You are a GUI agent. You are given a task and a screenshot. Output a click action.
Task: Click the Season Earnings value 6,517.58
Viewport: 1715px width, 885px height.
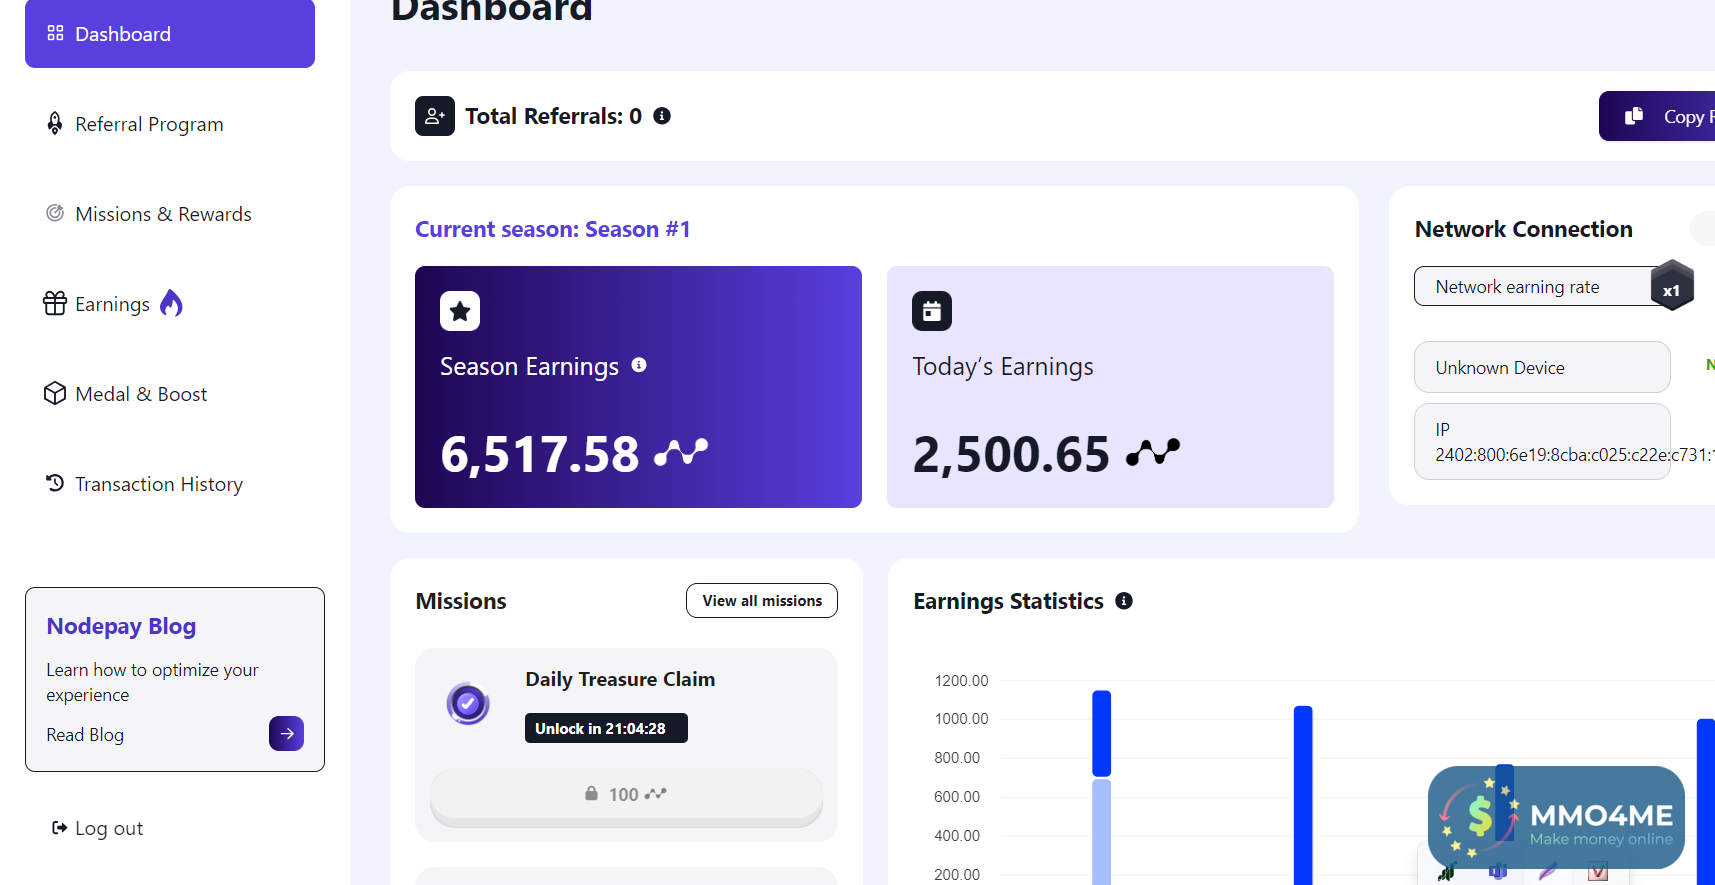pyautogui.click(x=540, y=454)
